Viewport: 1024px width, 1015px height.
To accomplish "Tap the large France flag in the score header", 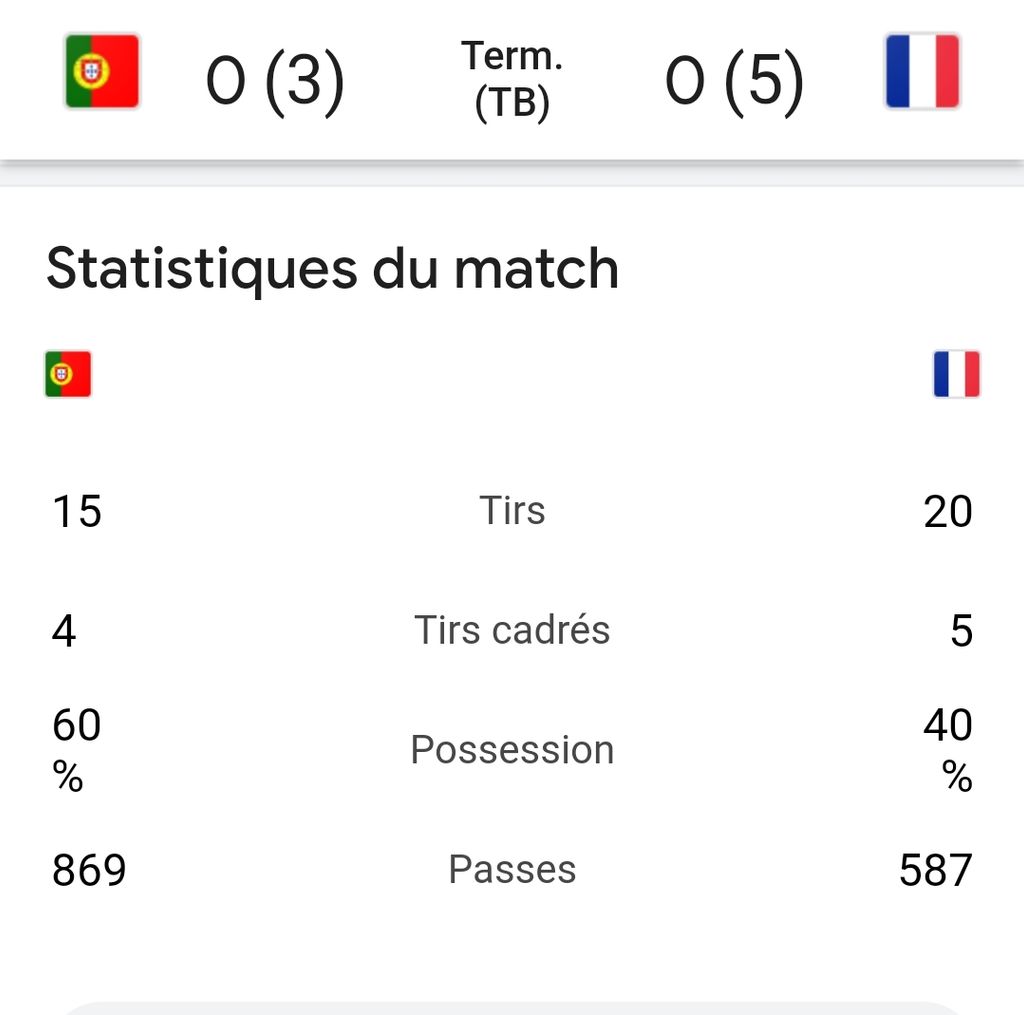I will click(922, 71).
